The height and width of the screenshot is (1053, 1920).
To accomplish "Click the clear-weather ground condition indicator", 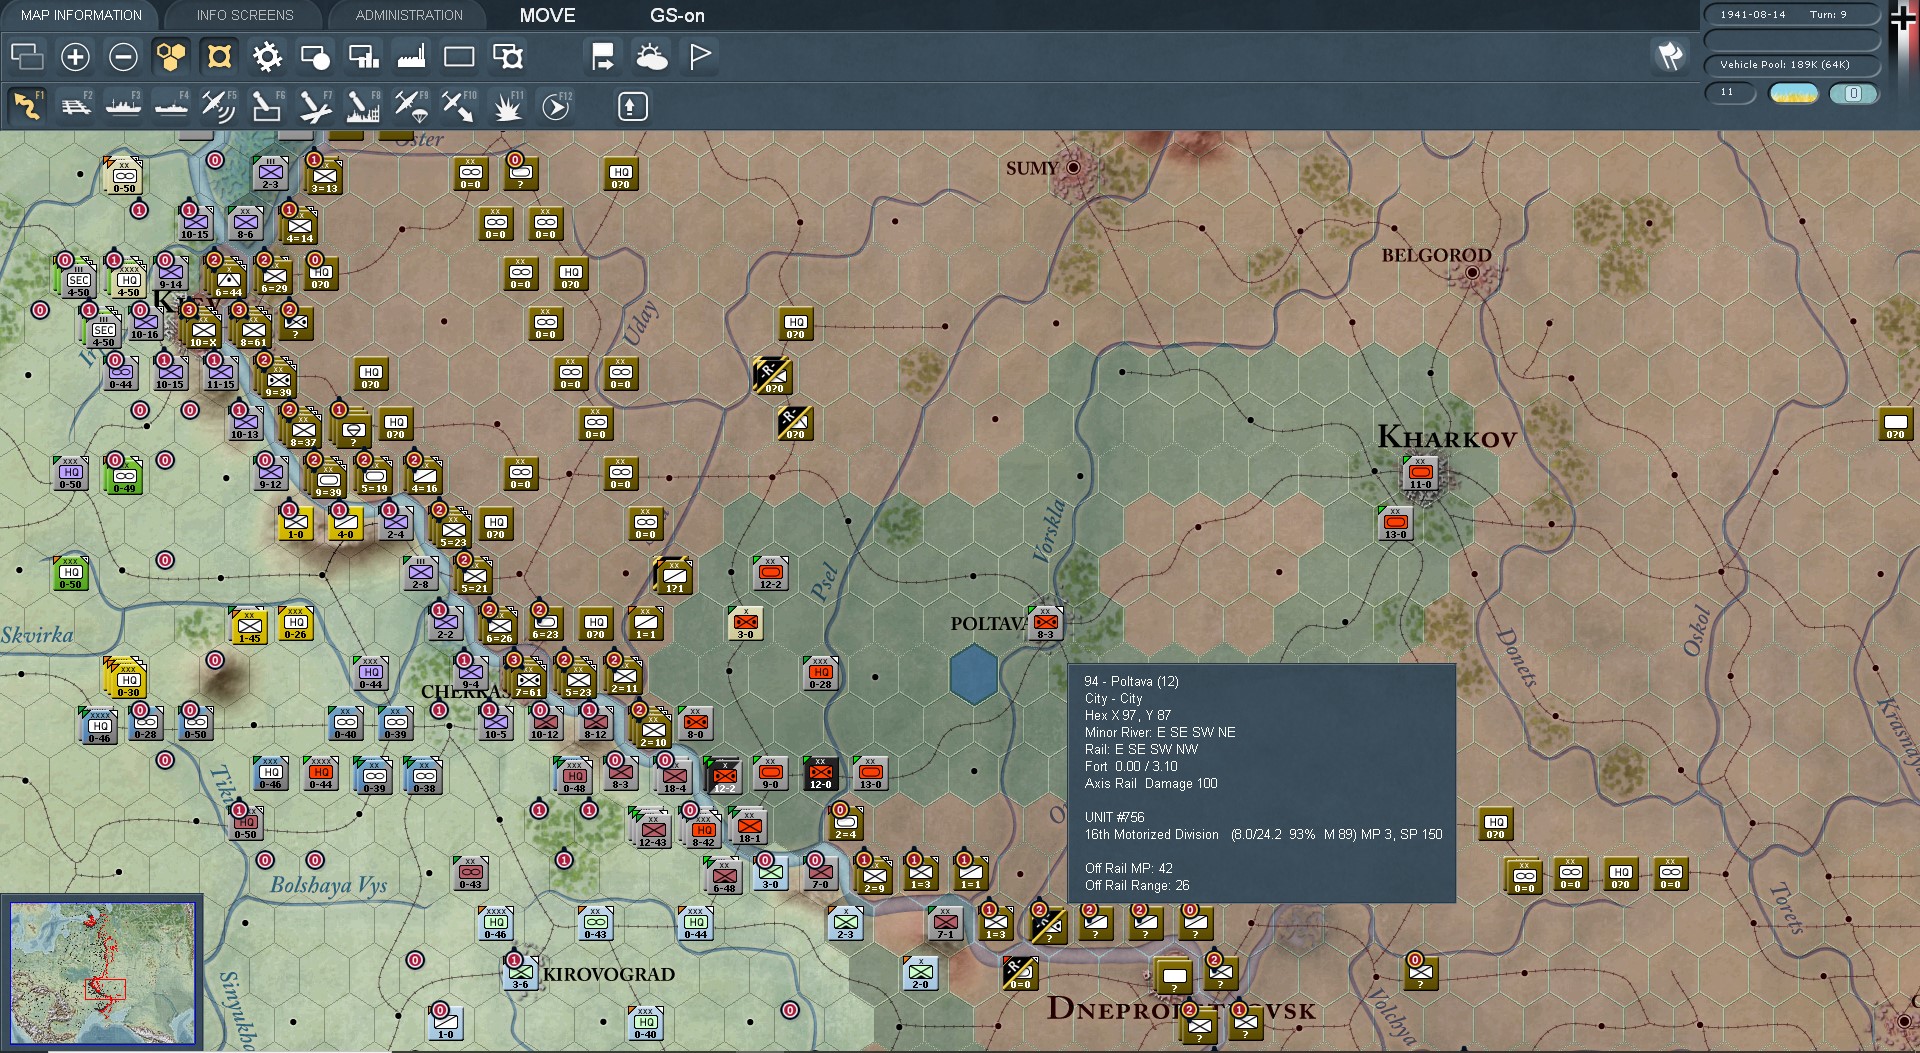I will pyautogui.click(x=1793, y=93).
